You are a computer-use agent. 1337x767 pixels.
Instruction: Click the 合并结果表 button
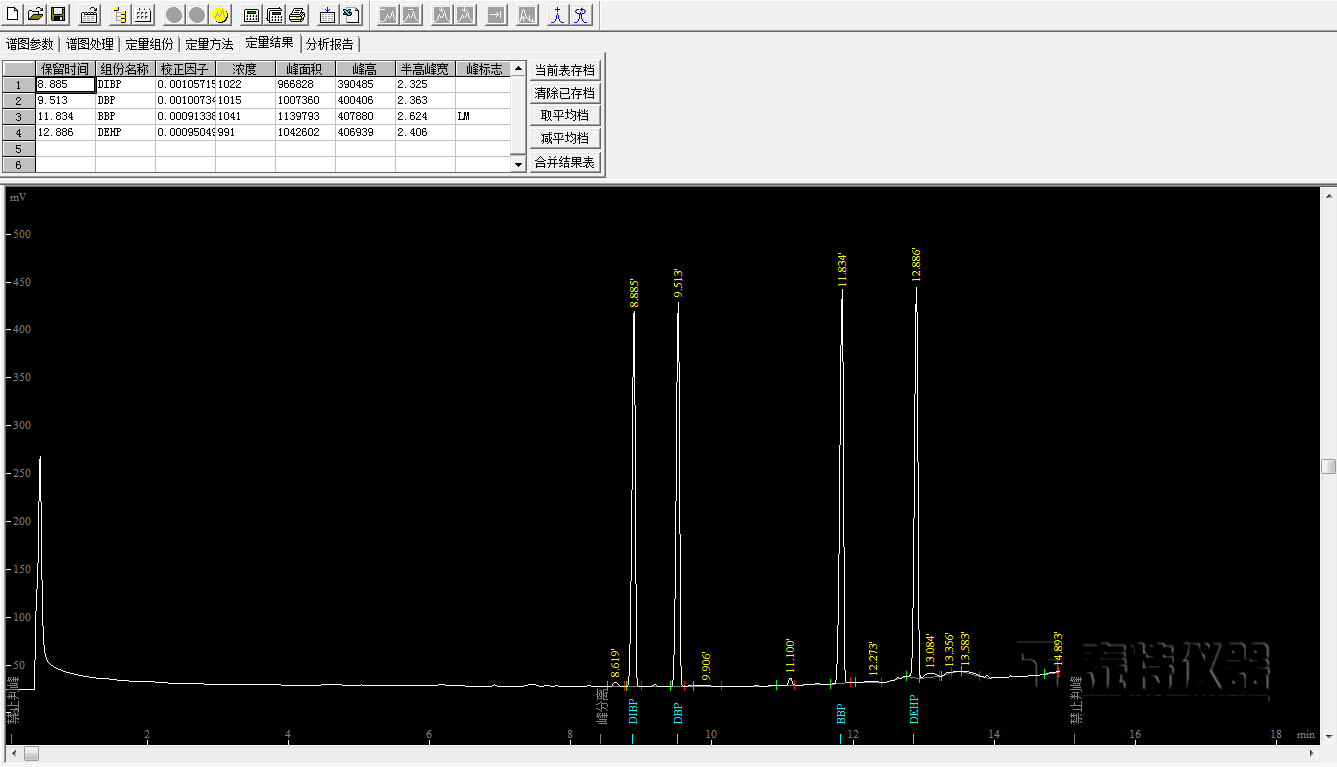click(565, 162)
